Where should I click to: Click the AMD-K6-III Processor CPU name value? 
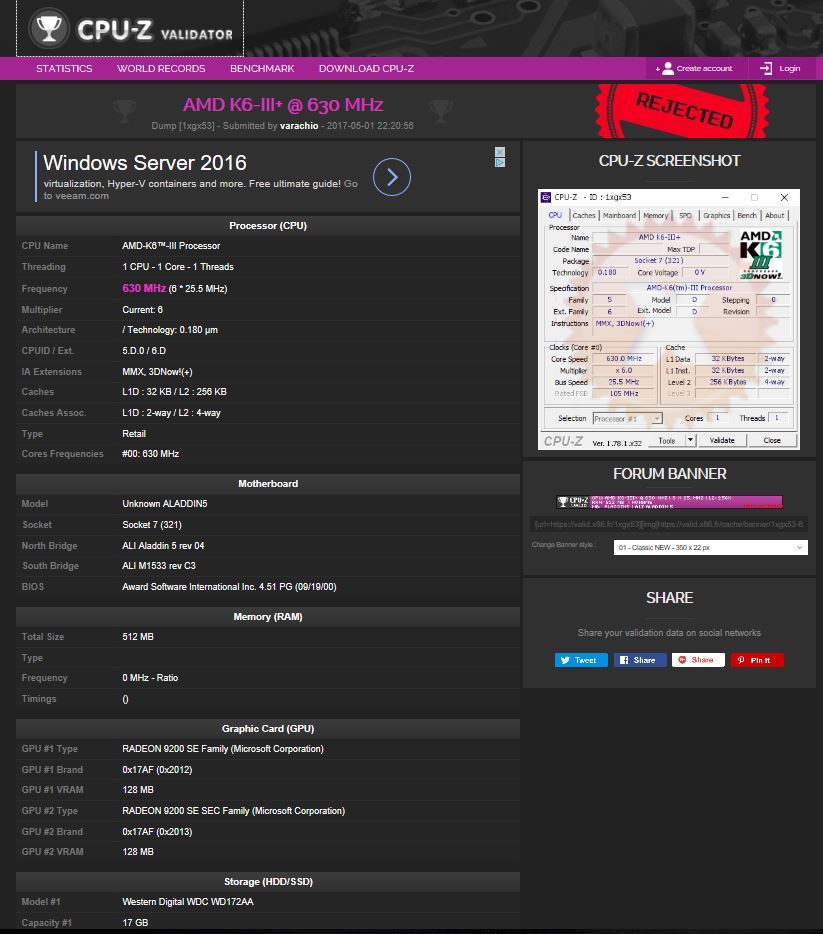pyautogui.click(x=171, y=246)
